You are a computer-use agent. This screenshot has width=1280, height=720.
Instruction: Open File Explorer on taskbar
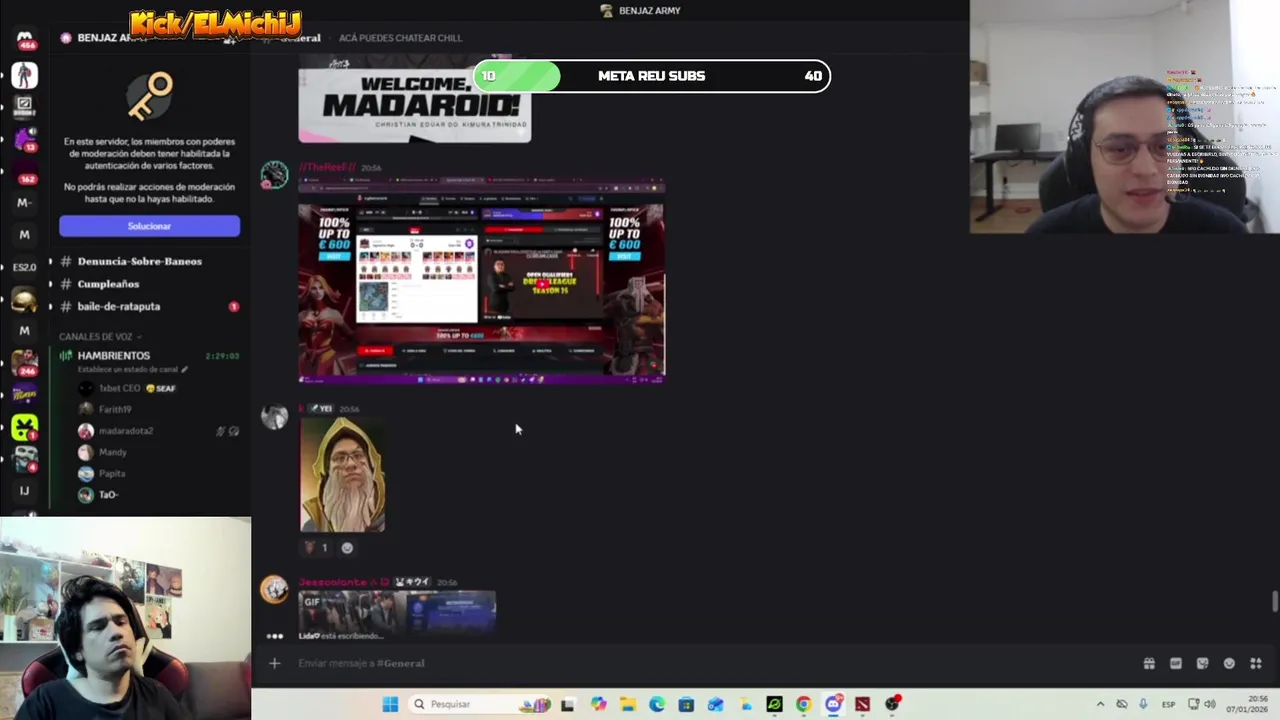(628, 704)
